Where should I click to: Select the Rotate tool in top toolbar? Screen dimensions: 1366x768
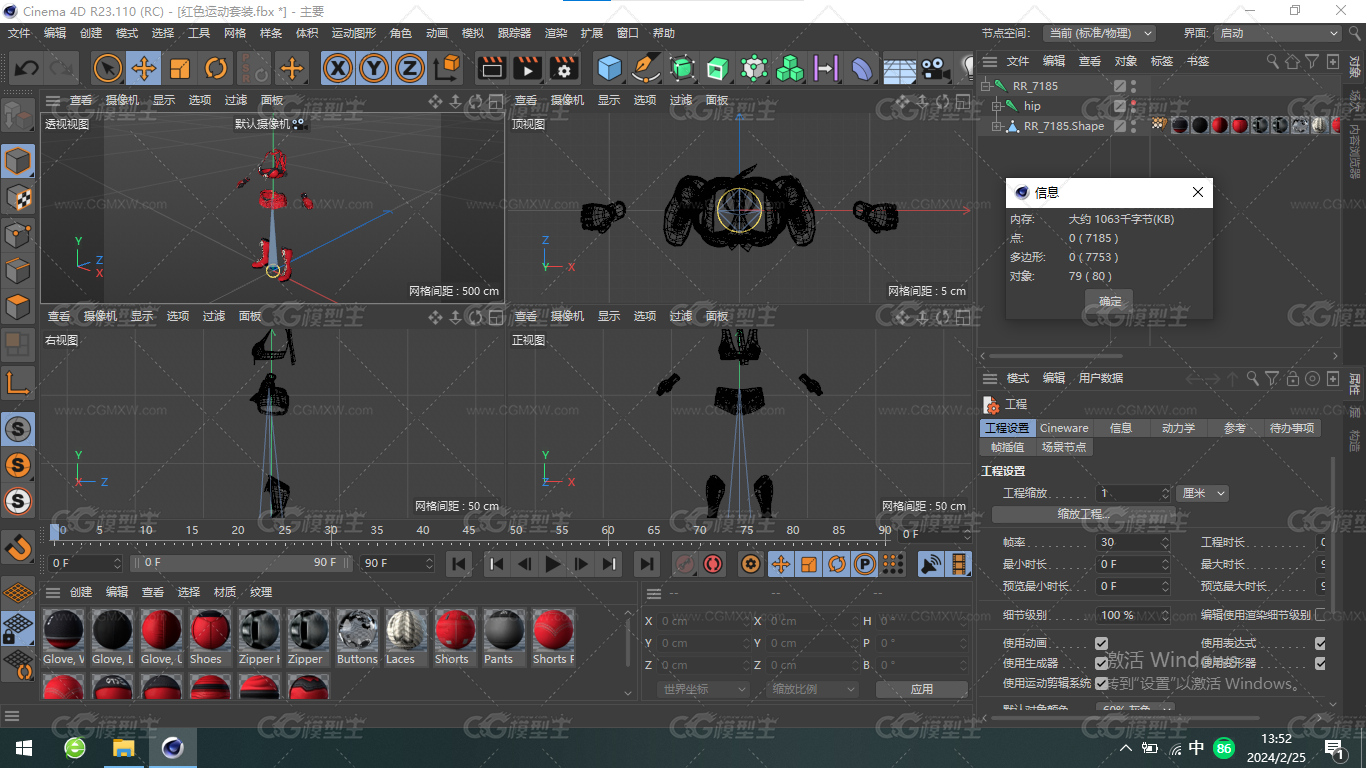click(216, 68)
